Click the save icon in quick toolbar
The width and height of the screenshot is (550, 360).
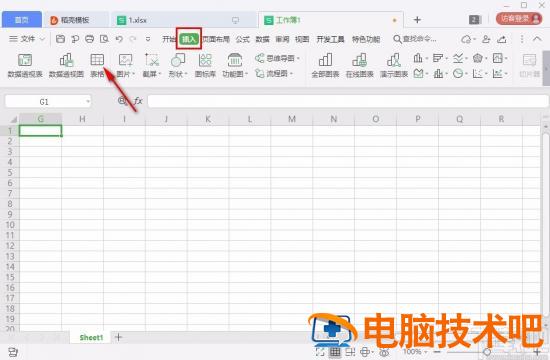tap(60, 39)
